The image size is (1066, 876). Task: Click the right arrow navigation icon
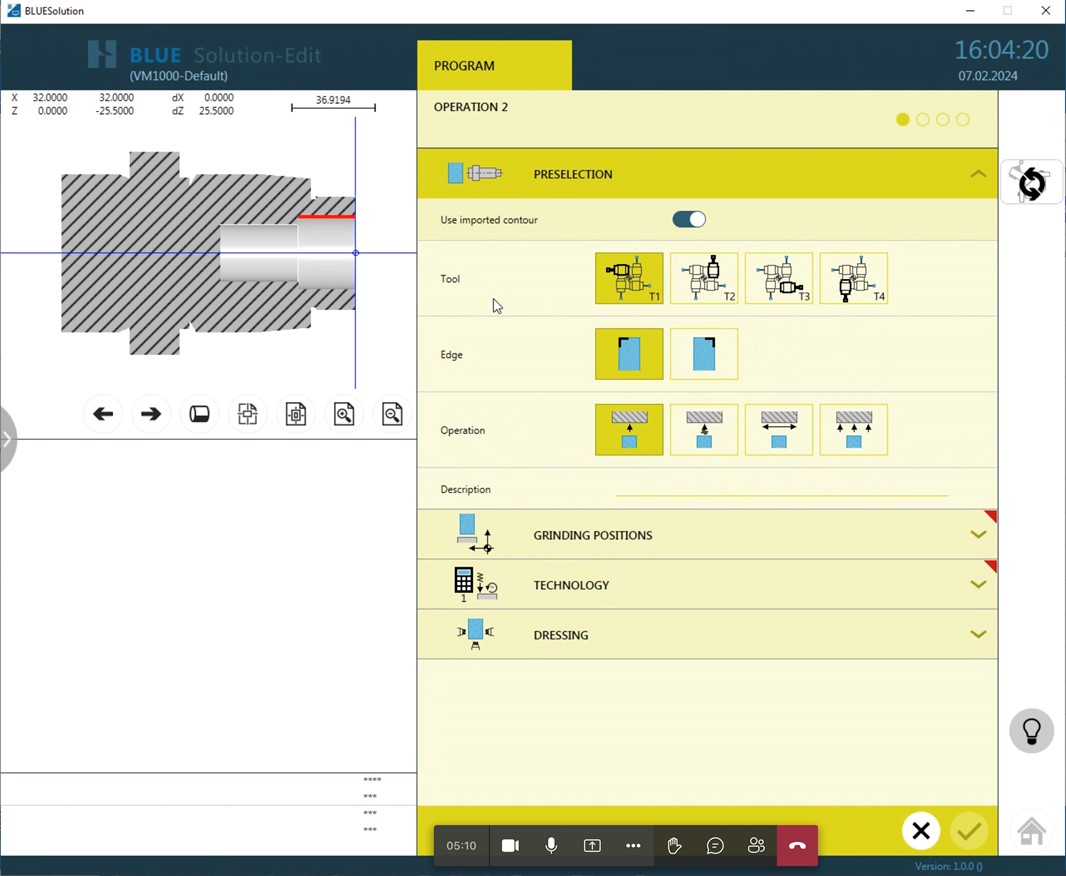point(151,414)
